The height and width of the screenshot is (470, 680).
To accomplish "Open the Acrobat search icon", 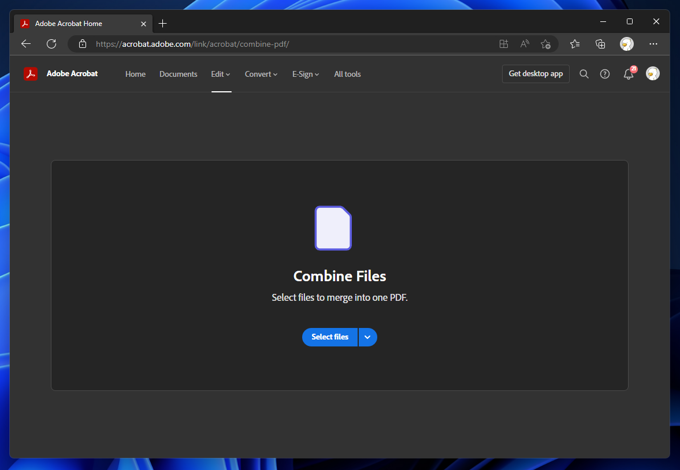I will click(584, 74).
